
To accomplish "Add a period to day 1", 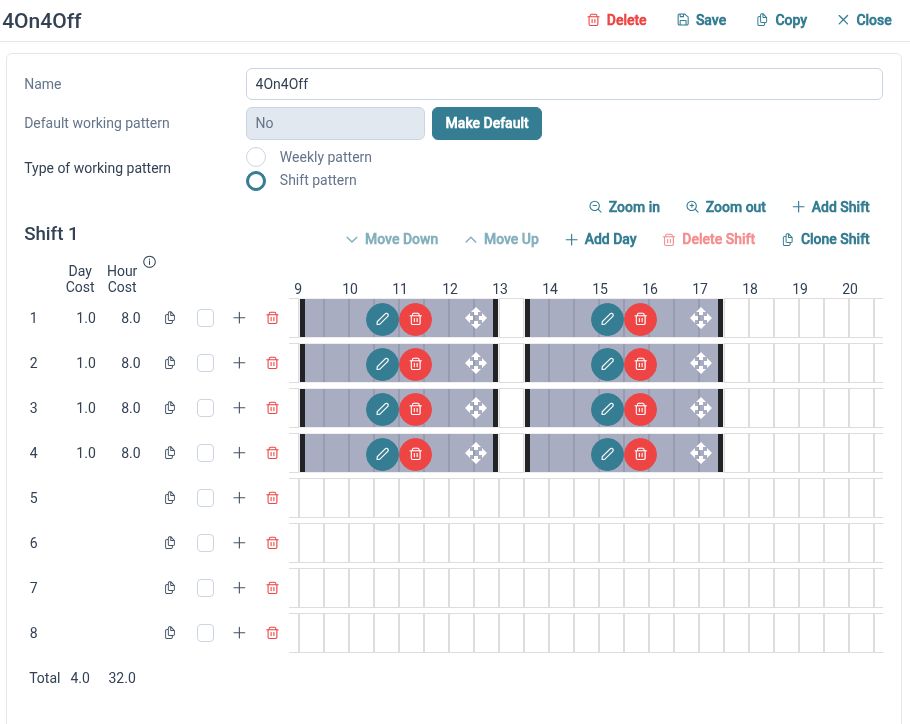I will click(x=239, y=318).
